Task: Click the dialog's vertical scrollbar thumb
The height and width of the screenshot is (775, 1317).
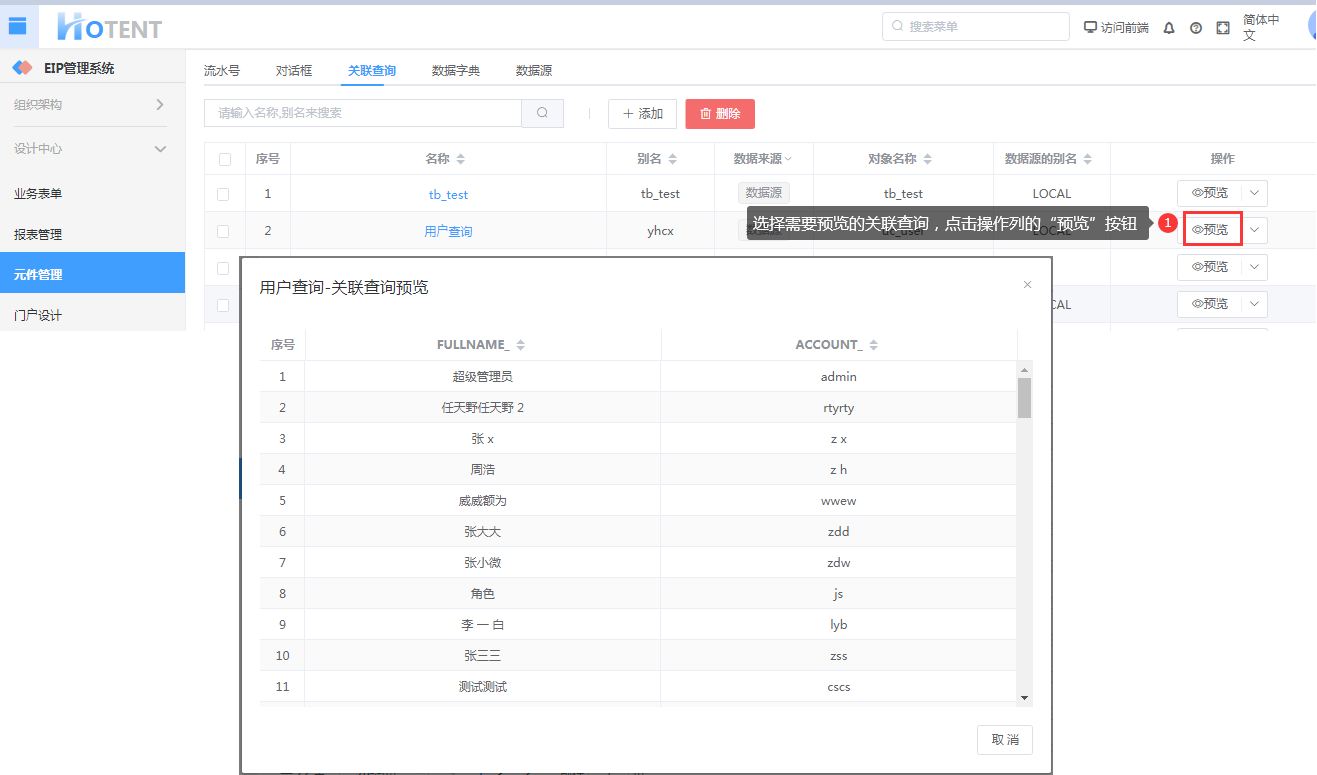Action: click(1024, 397)
